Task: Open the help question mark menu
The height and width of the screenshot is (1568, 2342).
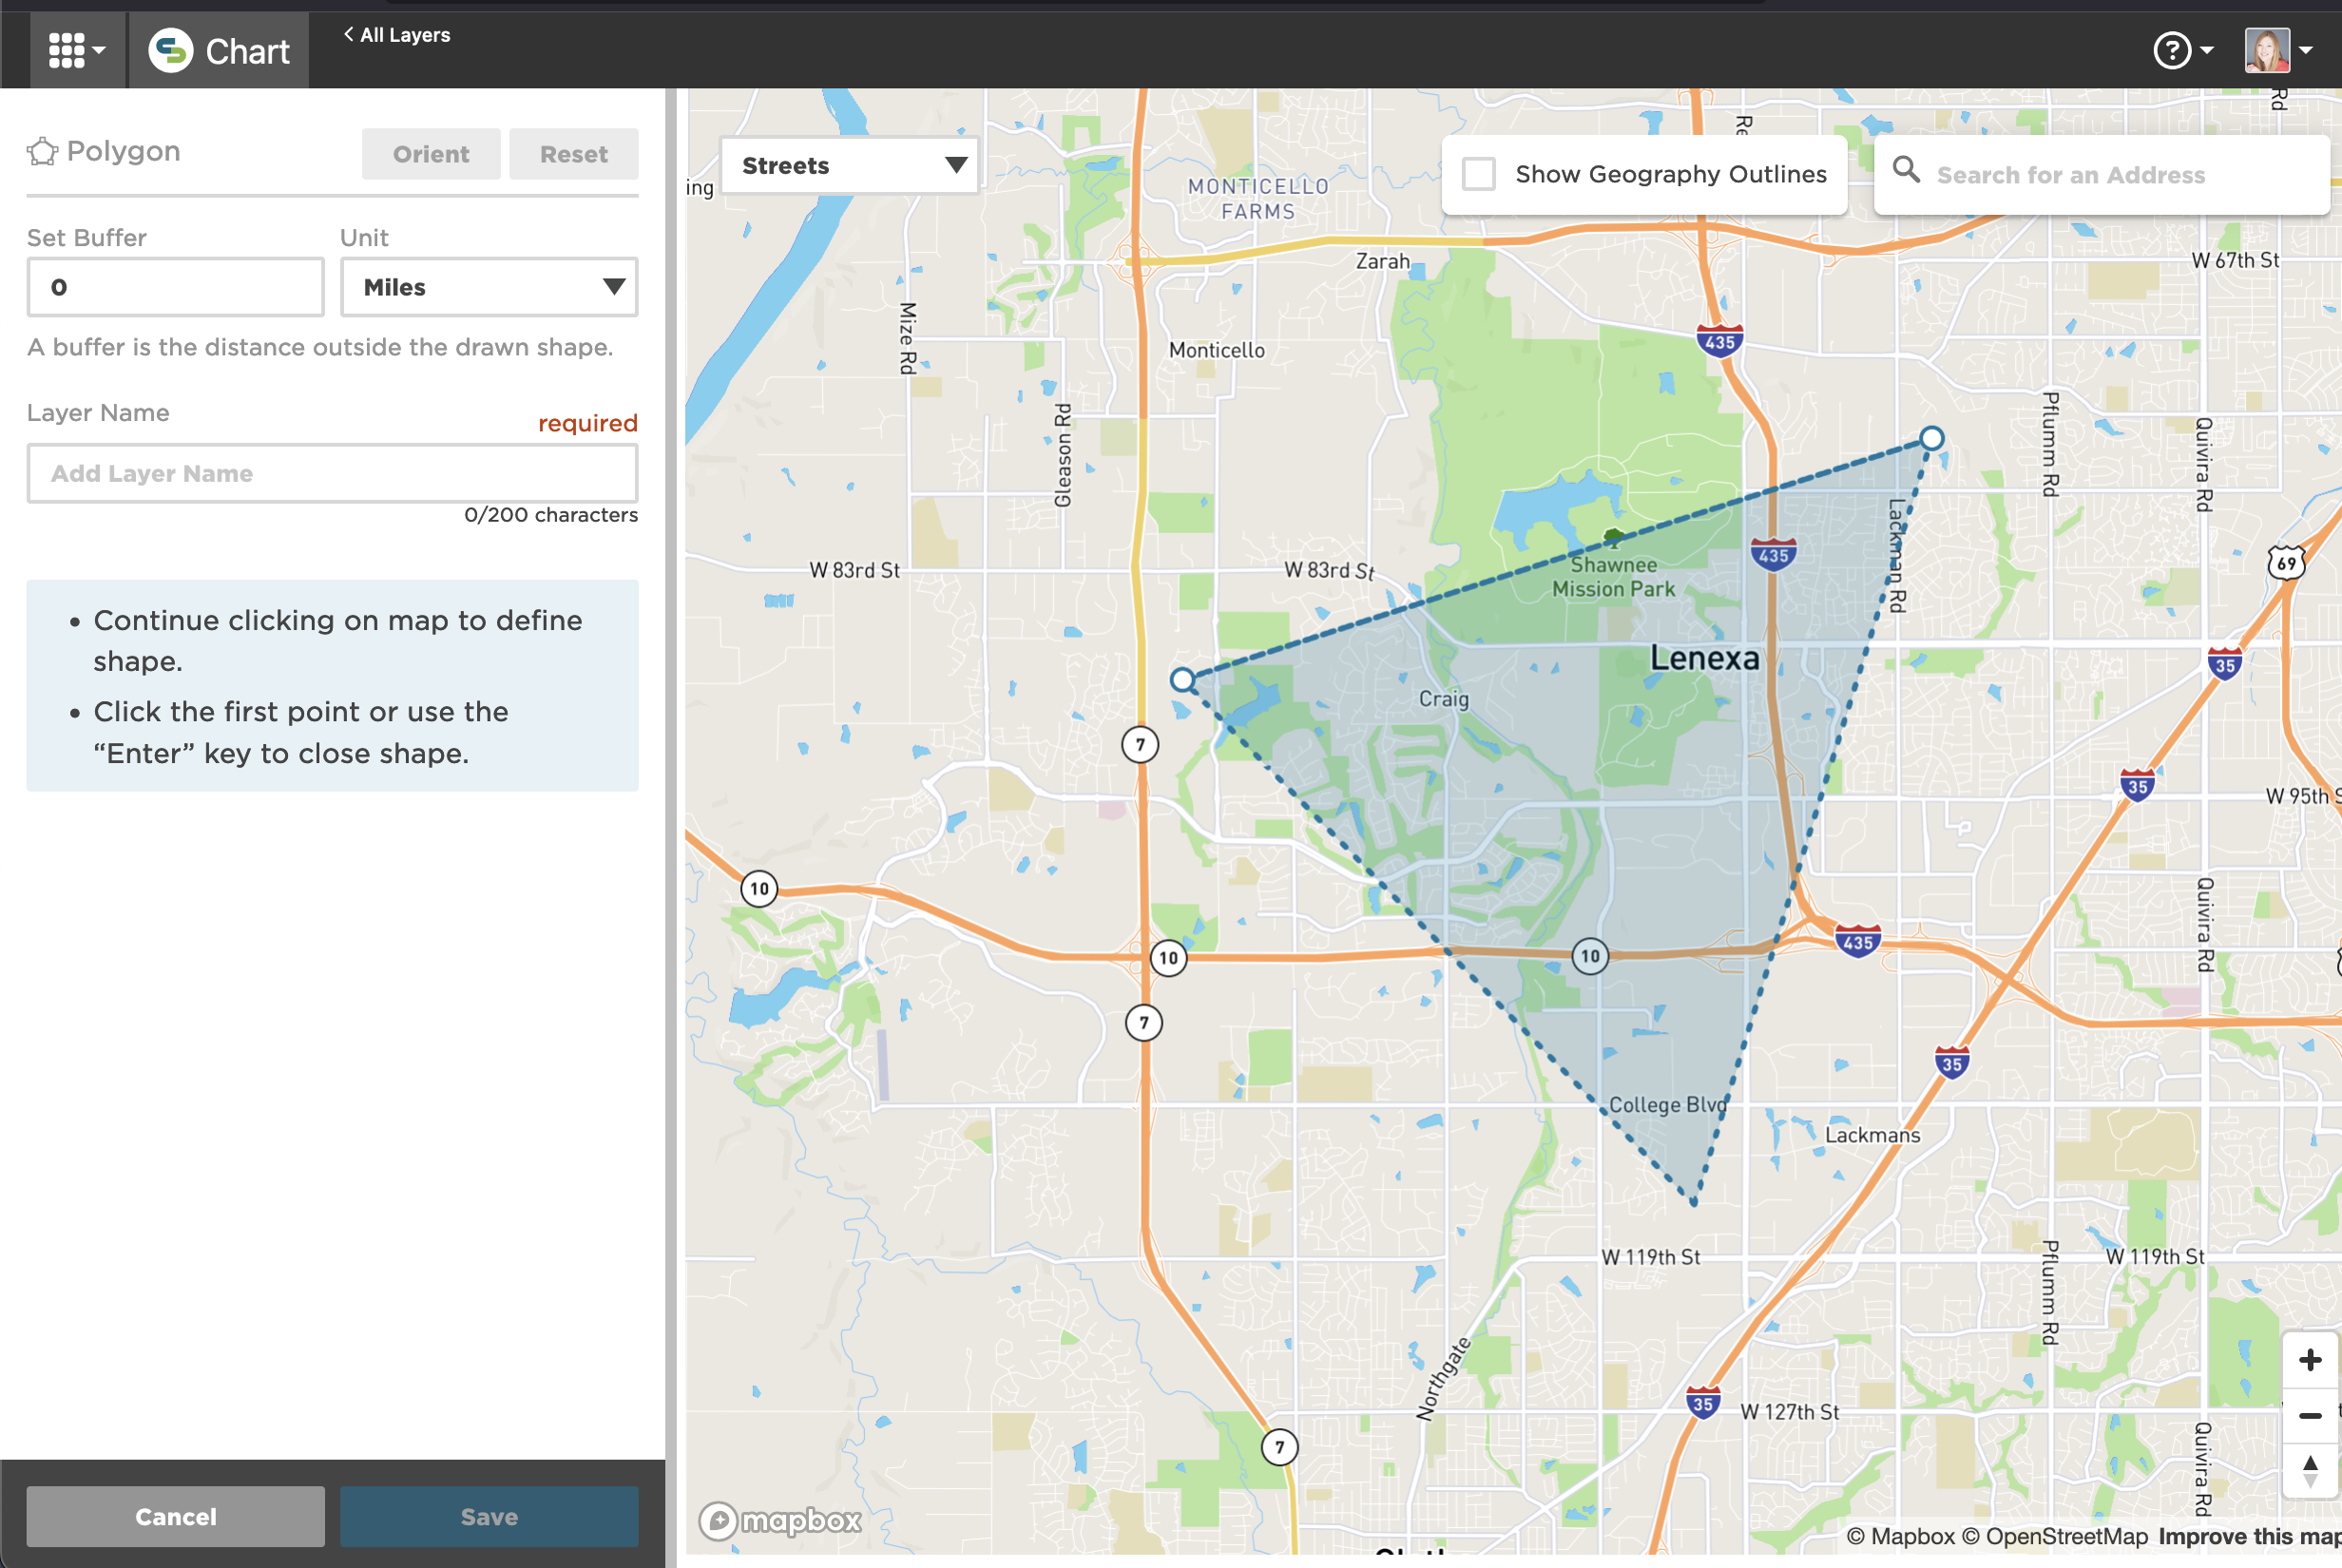Action: (x=2172, y=50)
